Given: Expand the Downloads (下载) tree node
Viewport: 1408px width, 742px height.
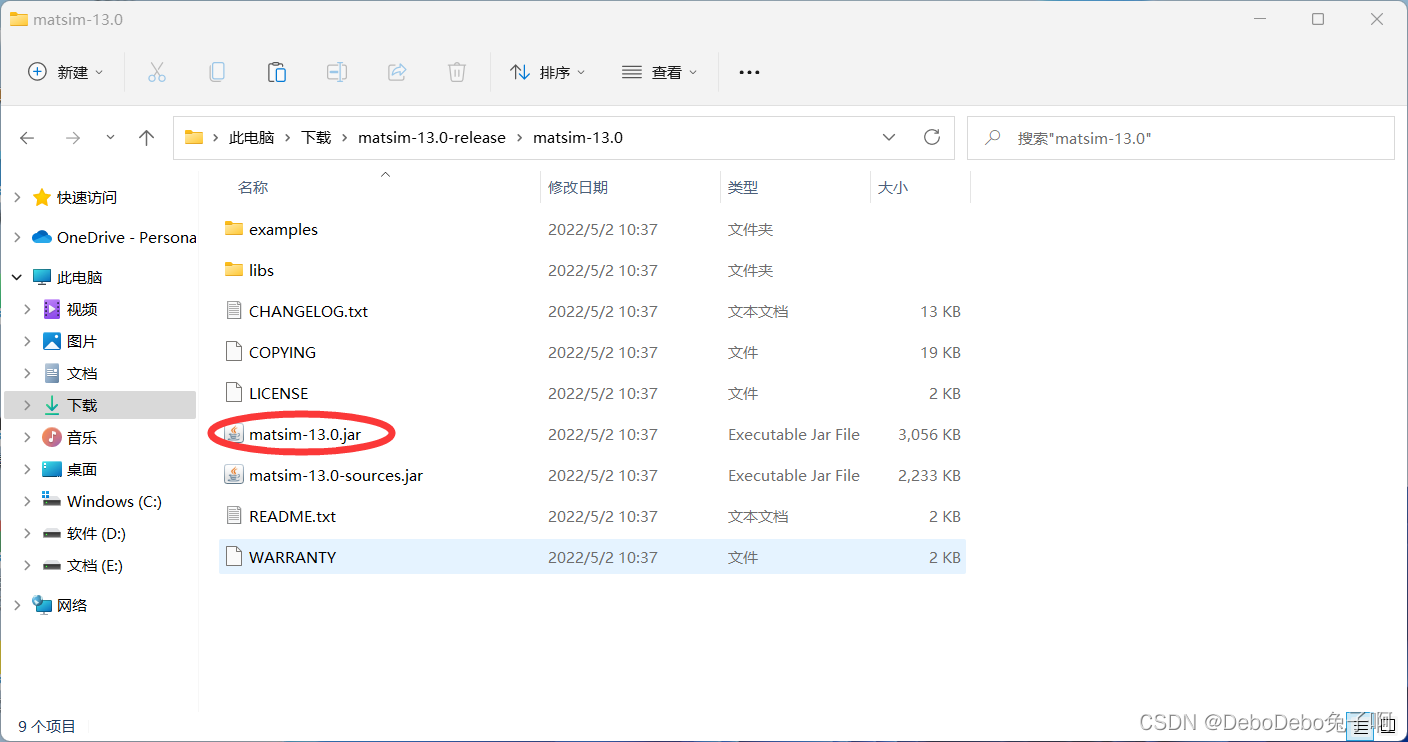Looking at the screenshot, I should click(x=28, y=405).
